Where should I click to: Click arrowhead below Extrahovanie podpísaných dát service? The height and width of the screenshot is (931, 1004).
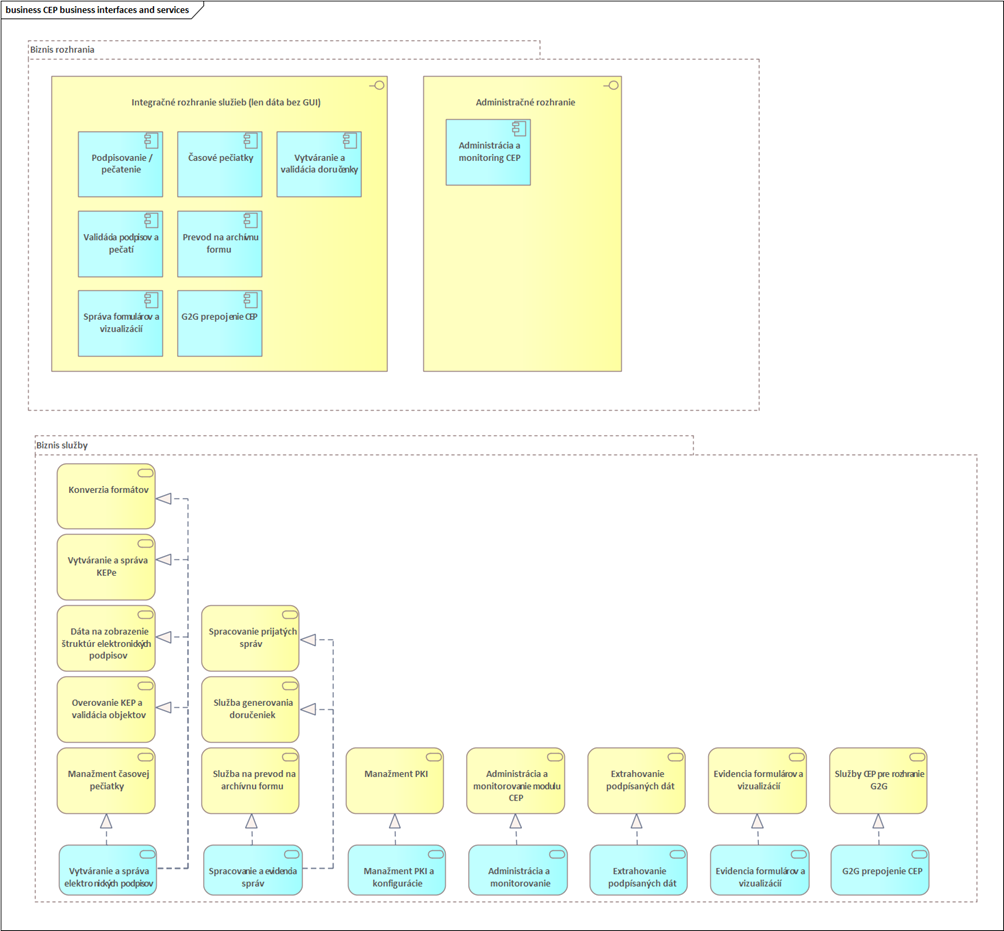[636, 821]
